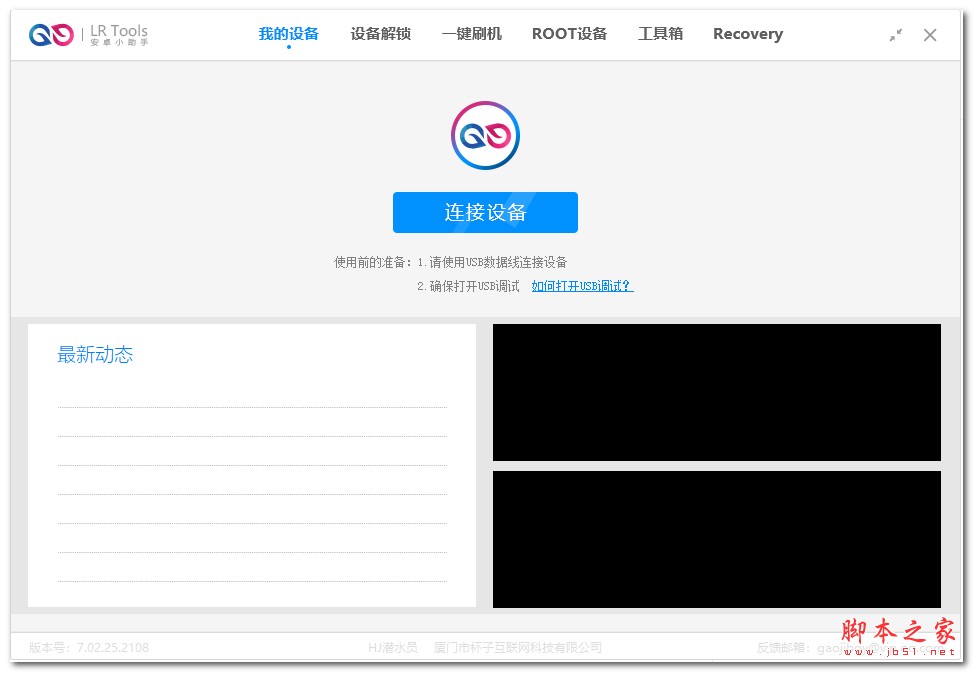Click the upper black banner panel

(717, 392)
